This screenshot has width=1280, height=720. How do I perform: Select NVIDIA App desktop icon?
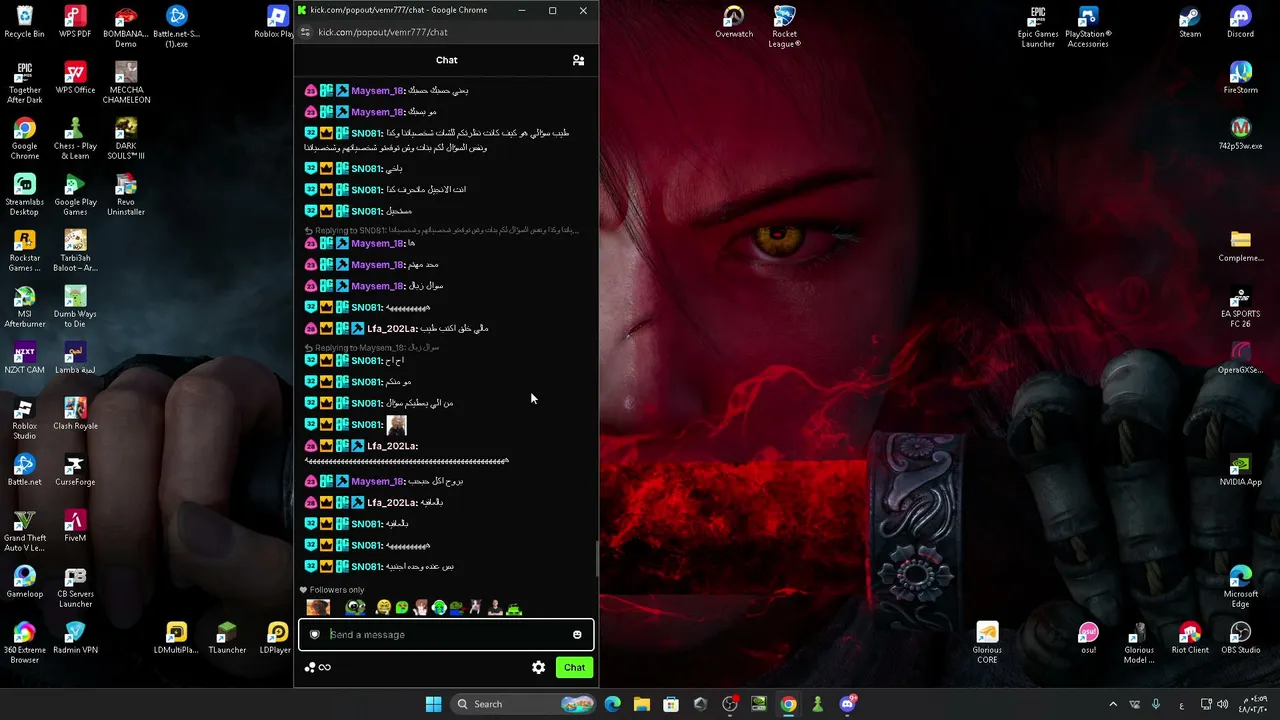pos(1240,470)
